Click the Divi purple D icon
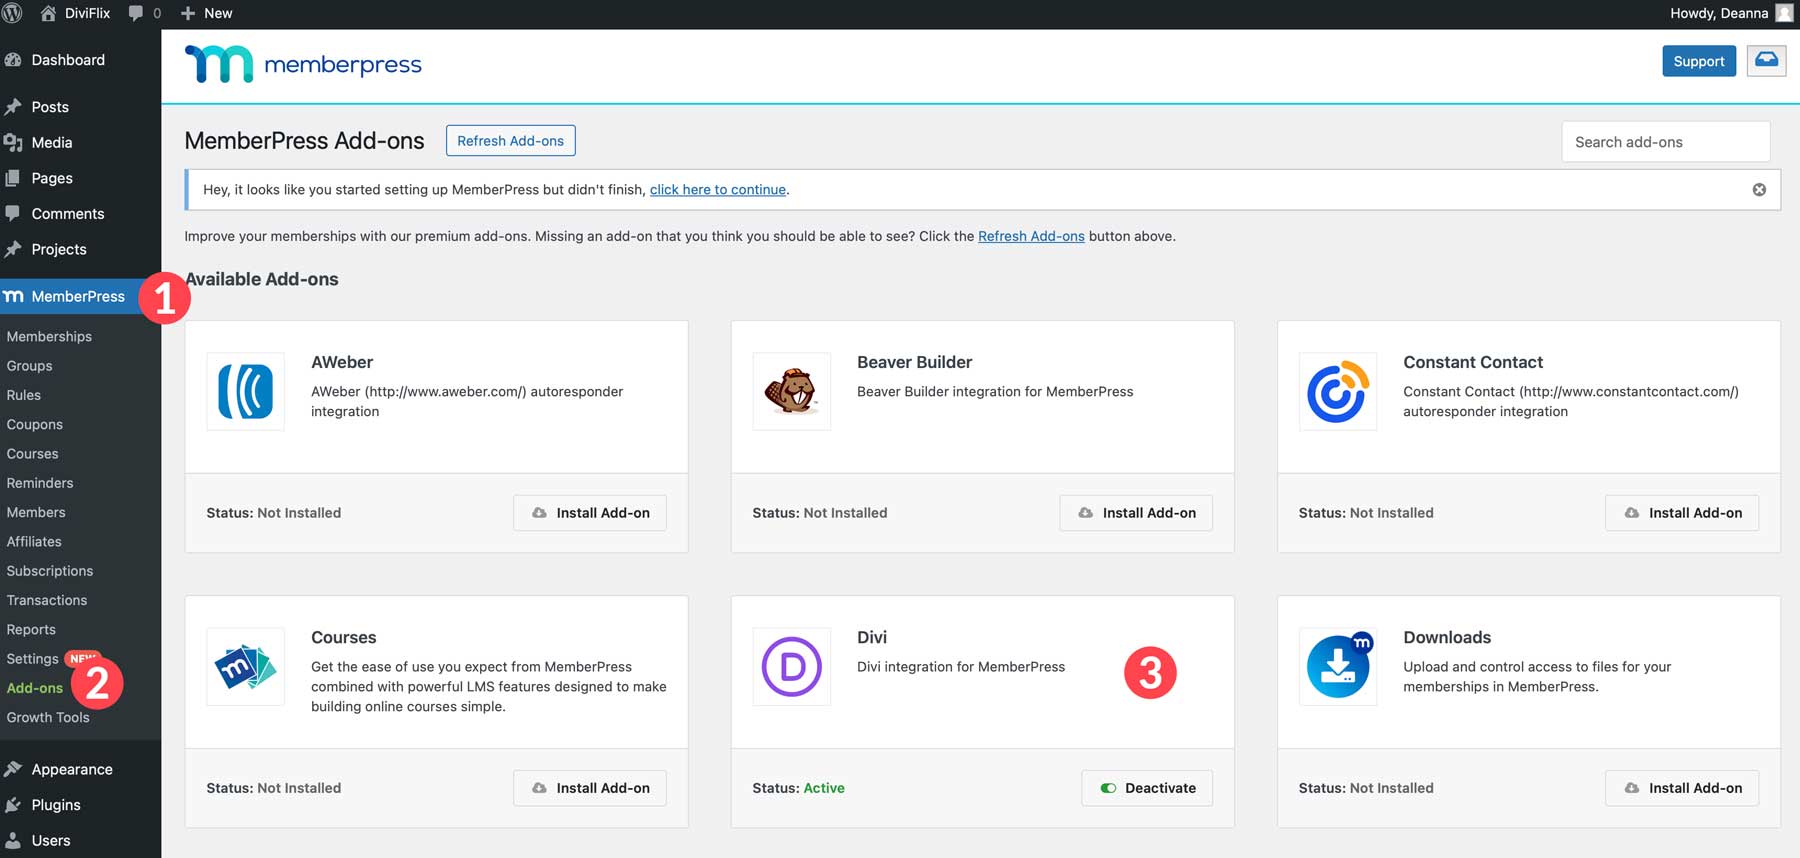 (791, 667)
